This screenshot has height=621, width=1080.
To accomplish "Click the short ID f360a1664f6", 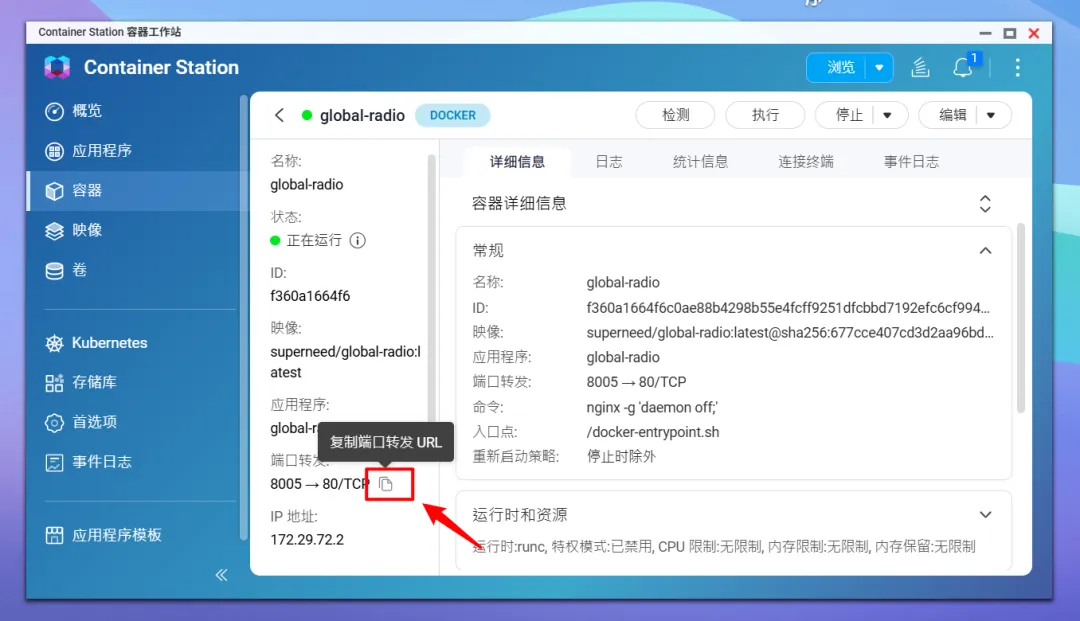I will [x=310, y=296].
